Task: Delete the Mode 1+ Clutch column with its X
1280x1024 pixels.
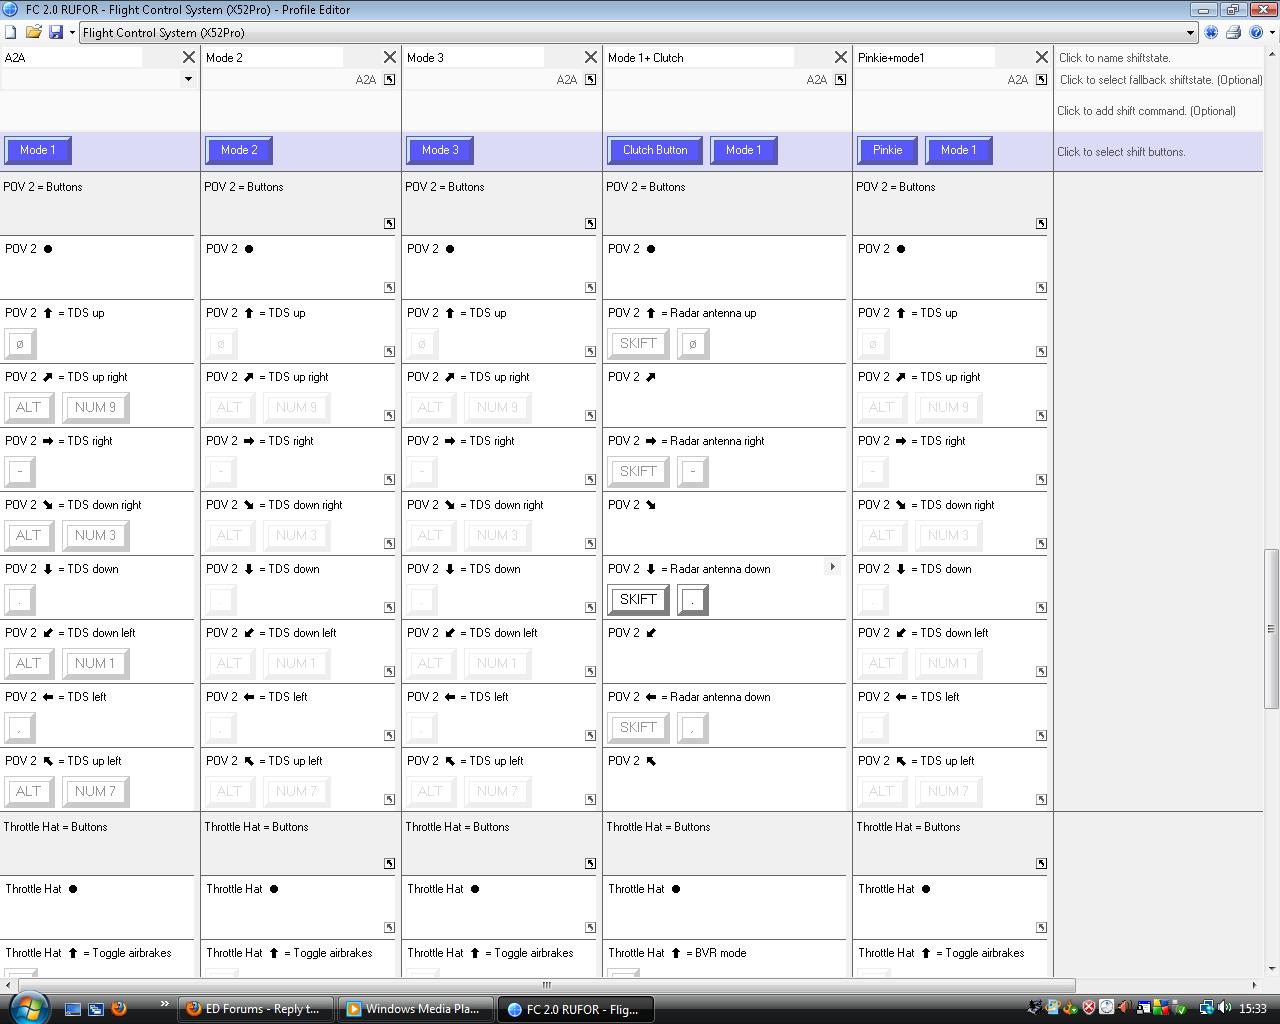Action: click(x=840, y=57)
